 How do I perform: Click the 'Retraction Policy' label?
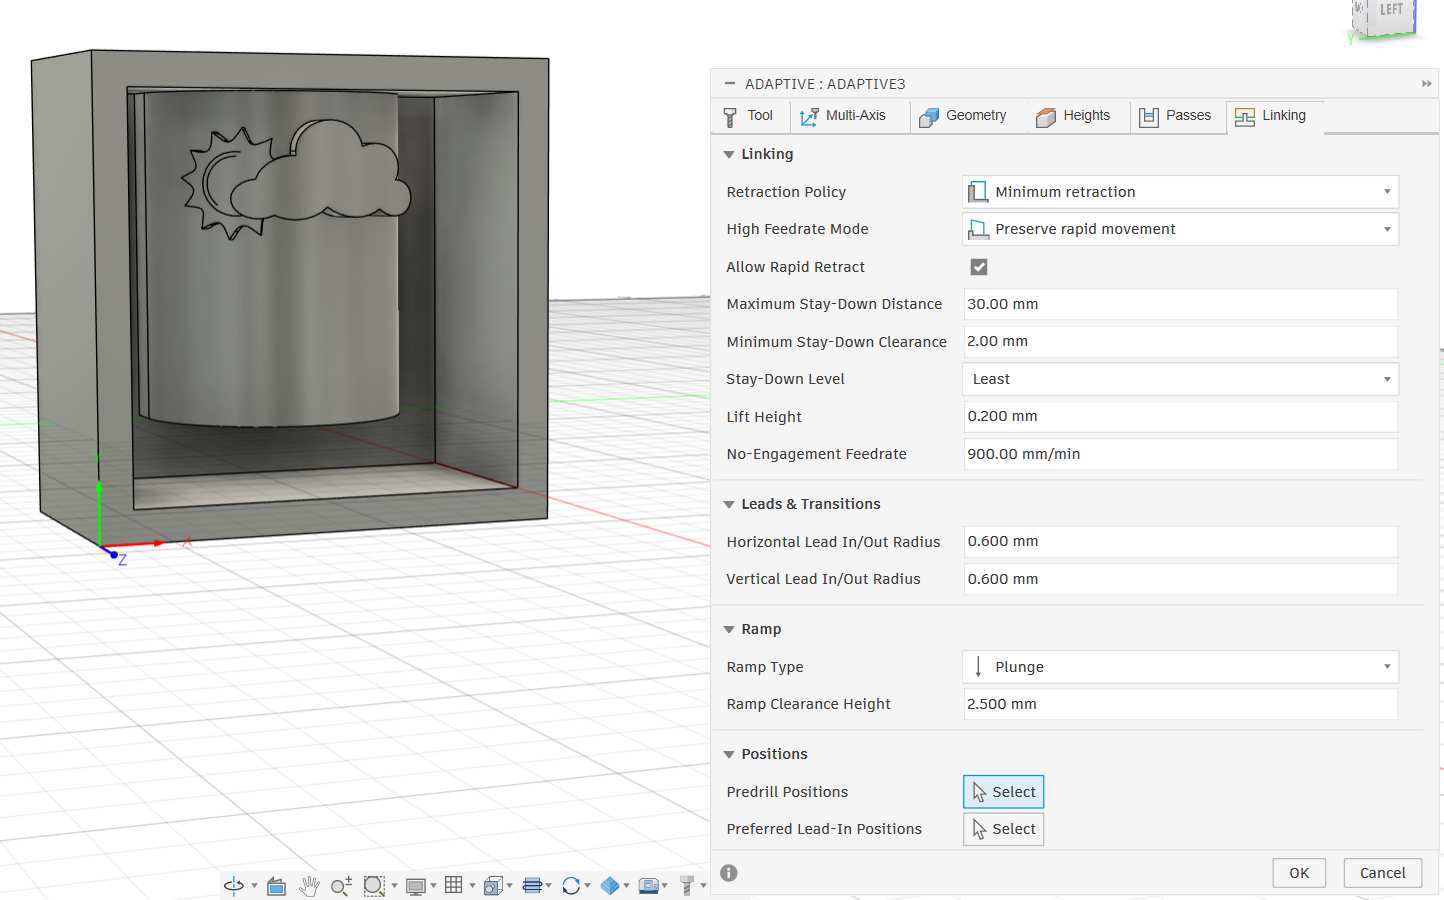[786, 192]
